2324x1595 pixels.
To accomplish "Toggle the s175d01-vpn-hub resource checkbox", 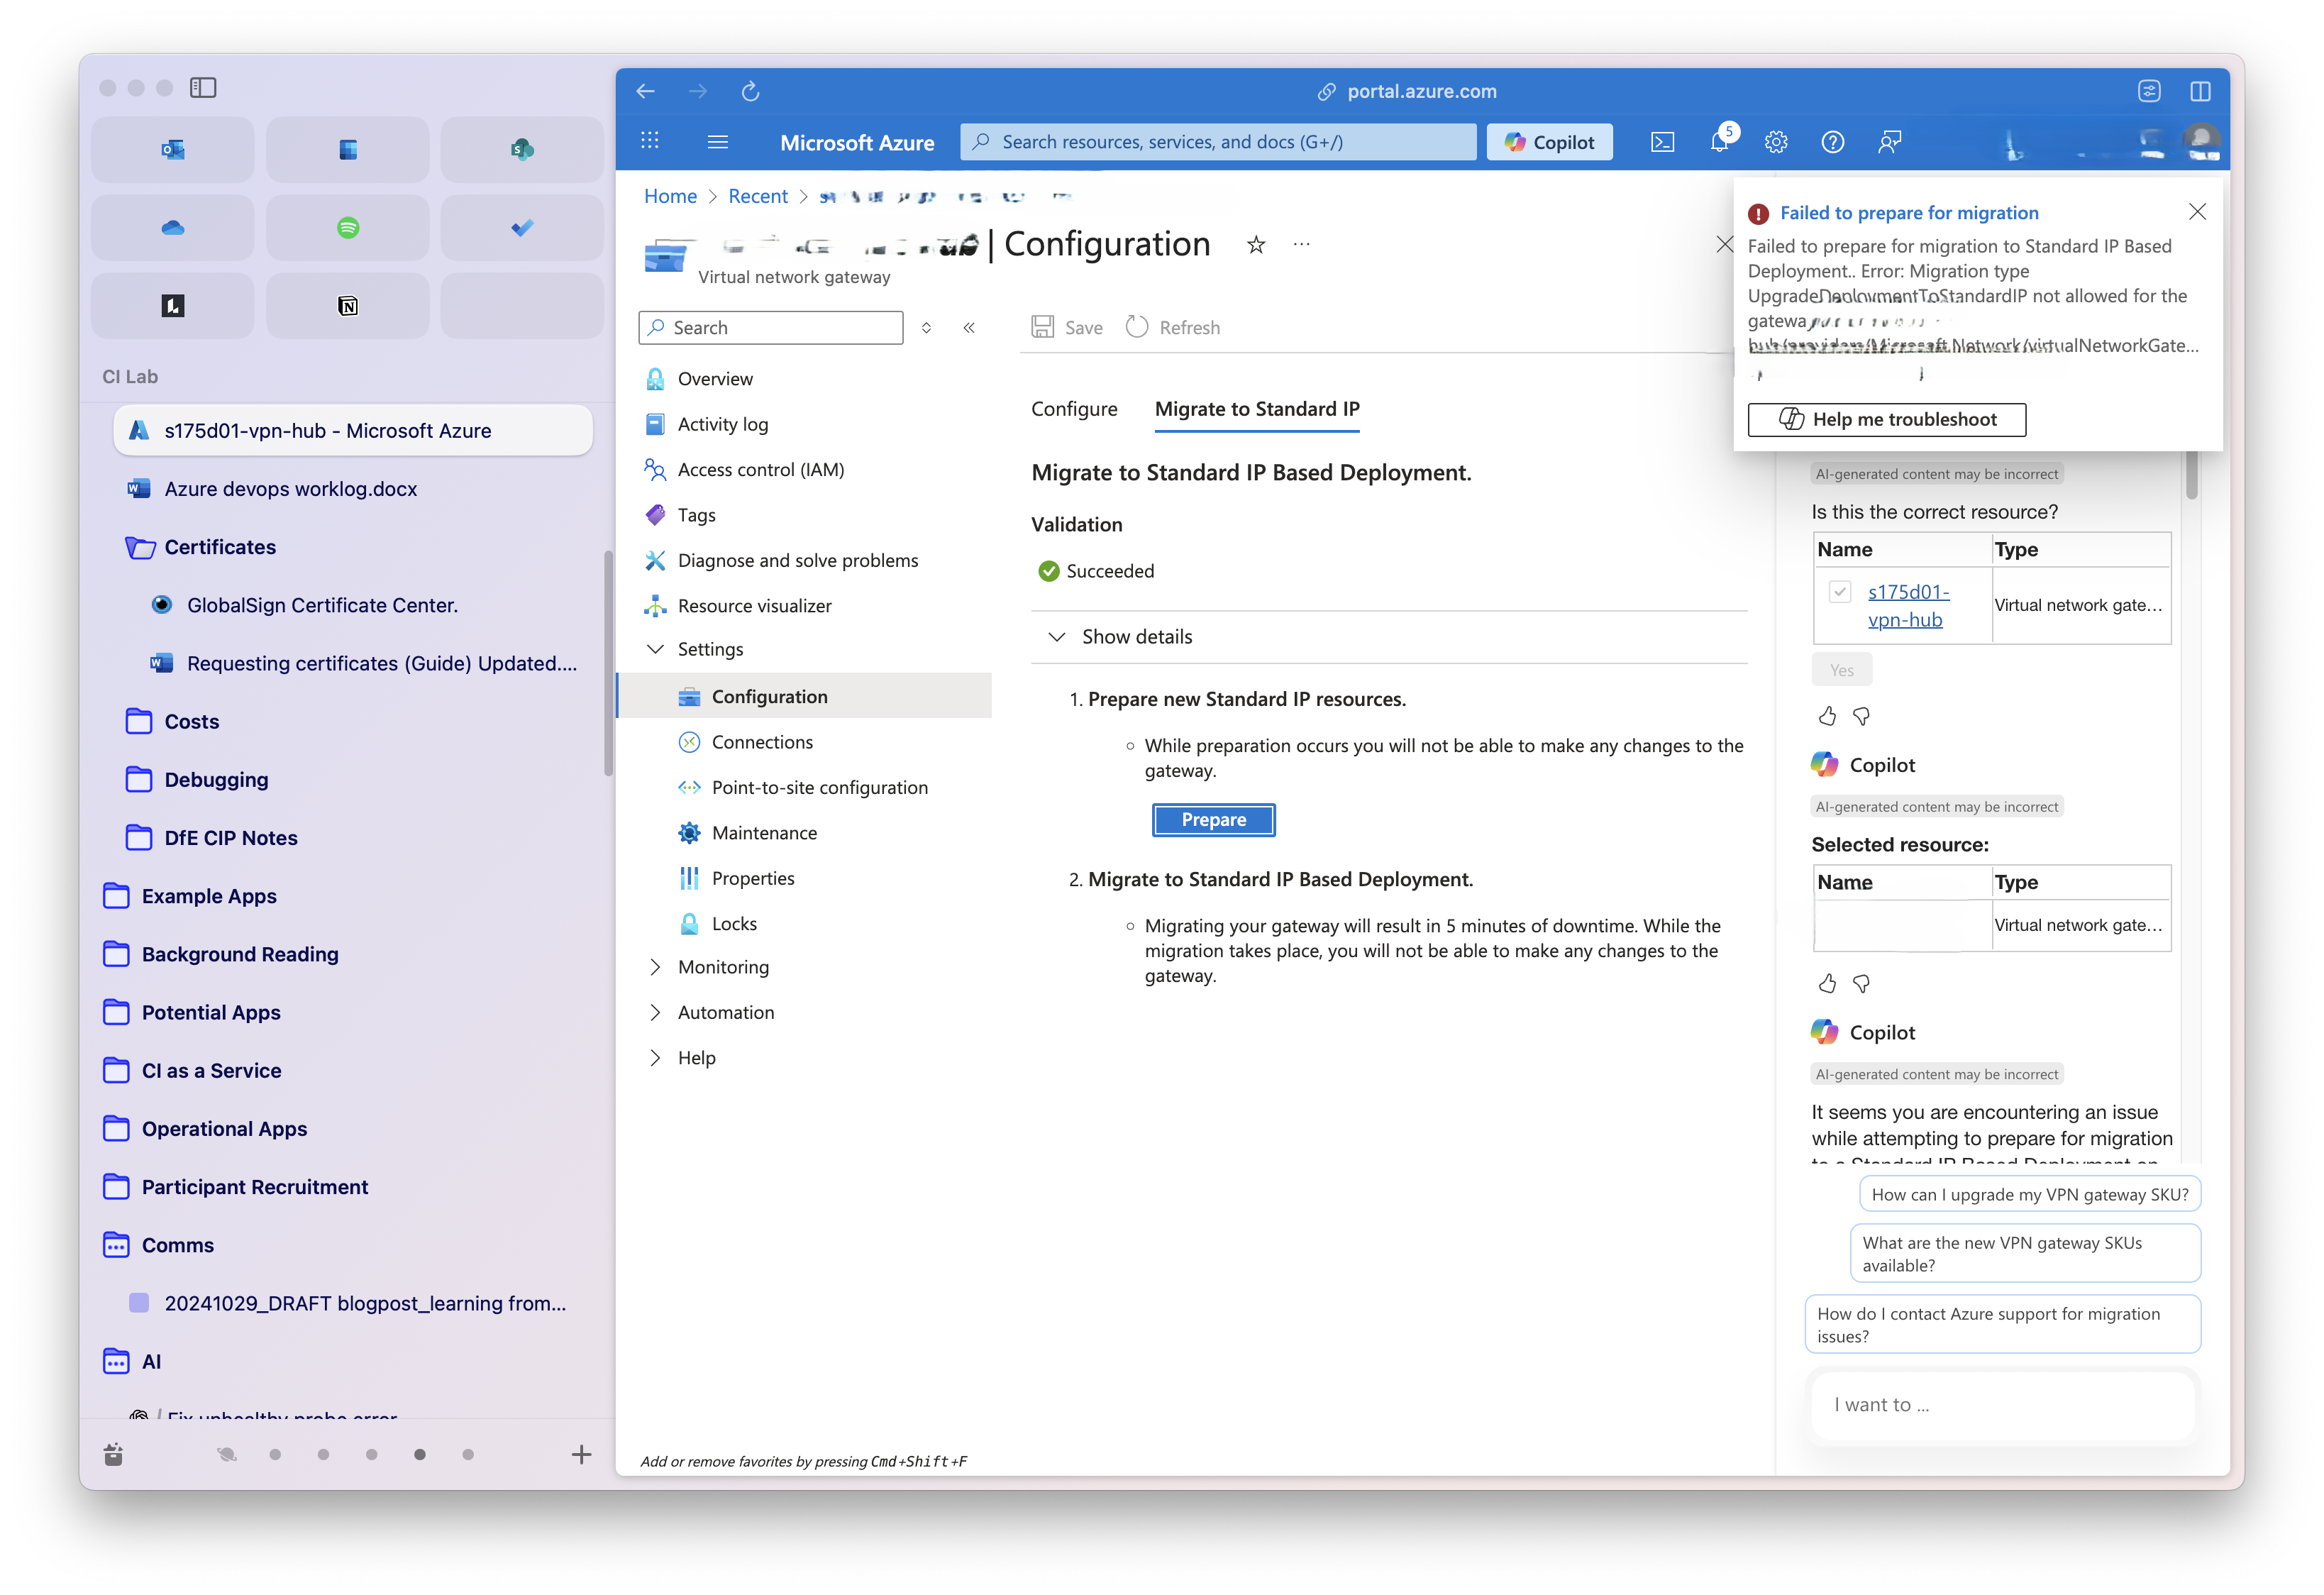I will tap(1839, 591).
